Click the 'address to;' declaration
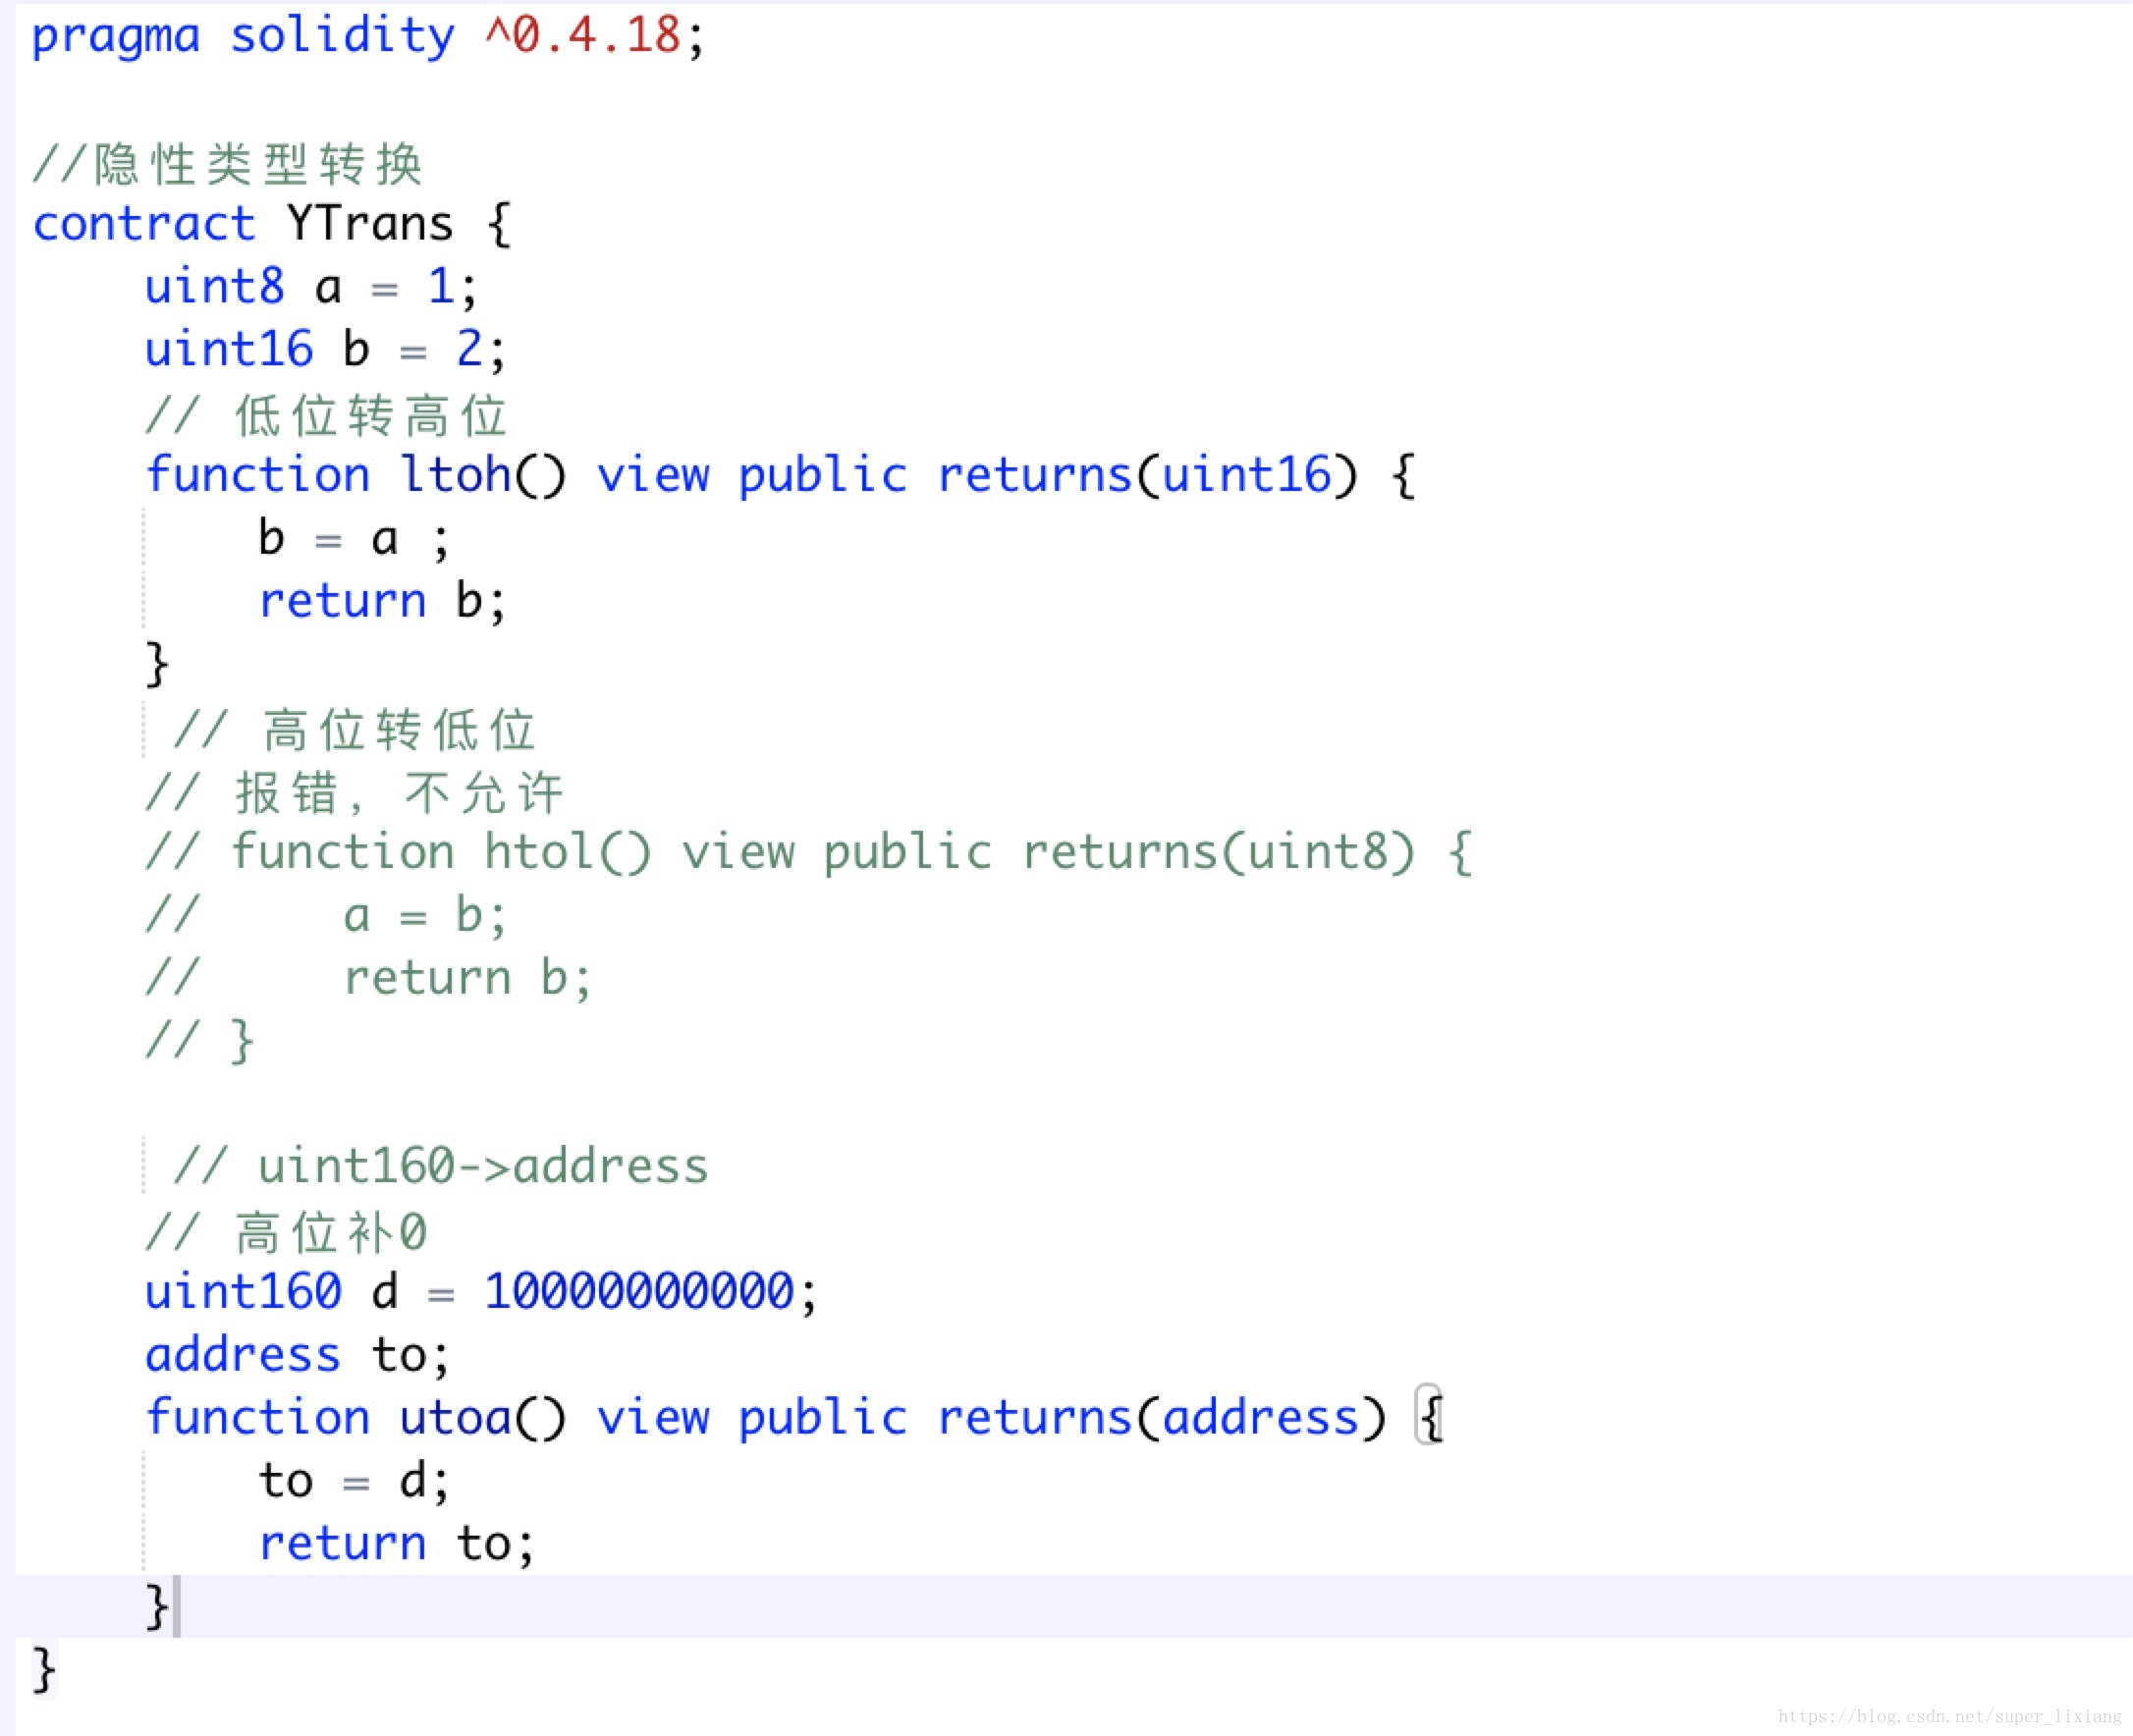The height and width of the screenshot is (1736, 2133). tap(296, 1355)
